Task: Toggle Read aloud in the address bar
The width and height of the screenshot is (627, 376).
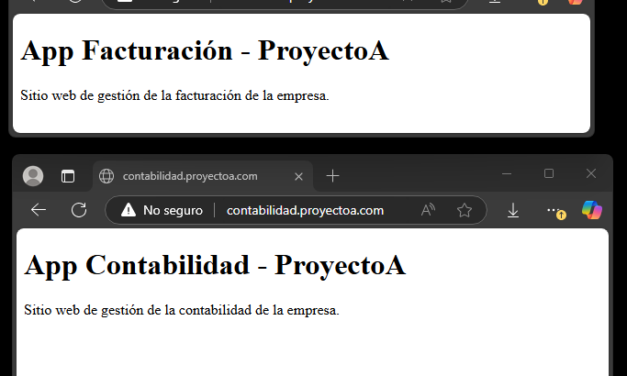Action: (428, 210)
